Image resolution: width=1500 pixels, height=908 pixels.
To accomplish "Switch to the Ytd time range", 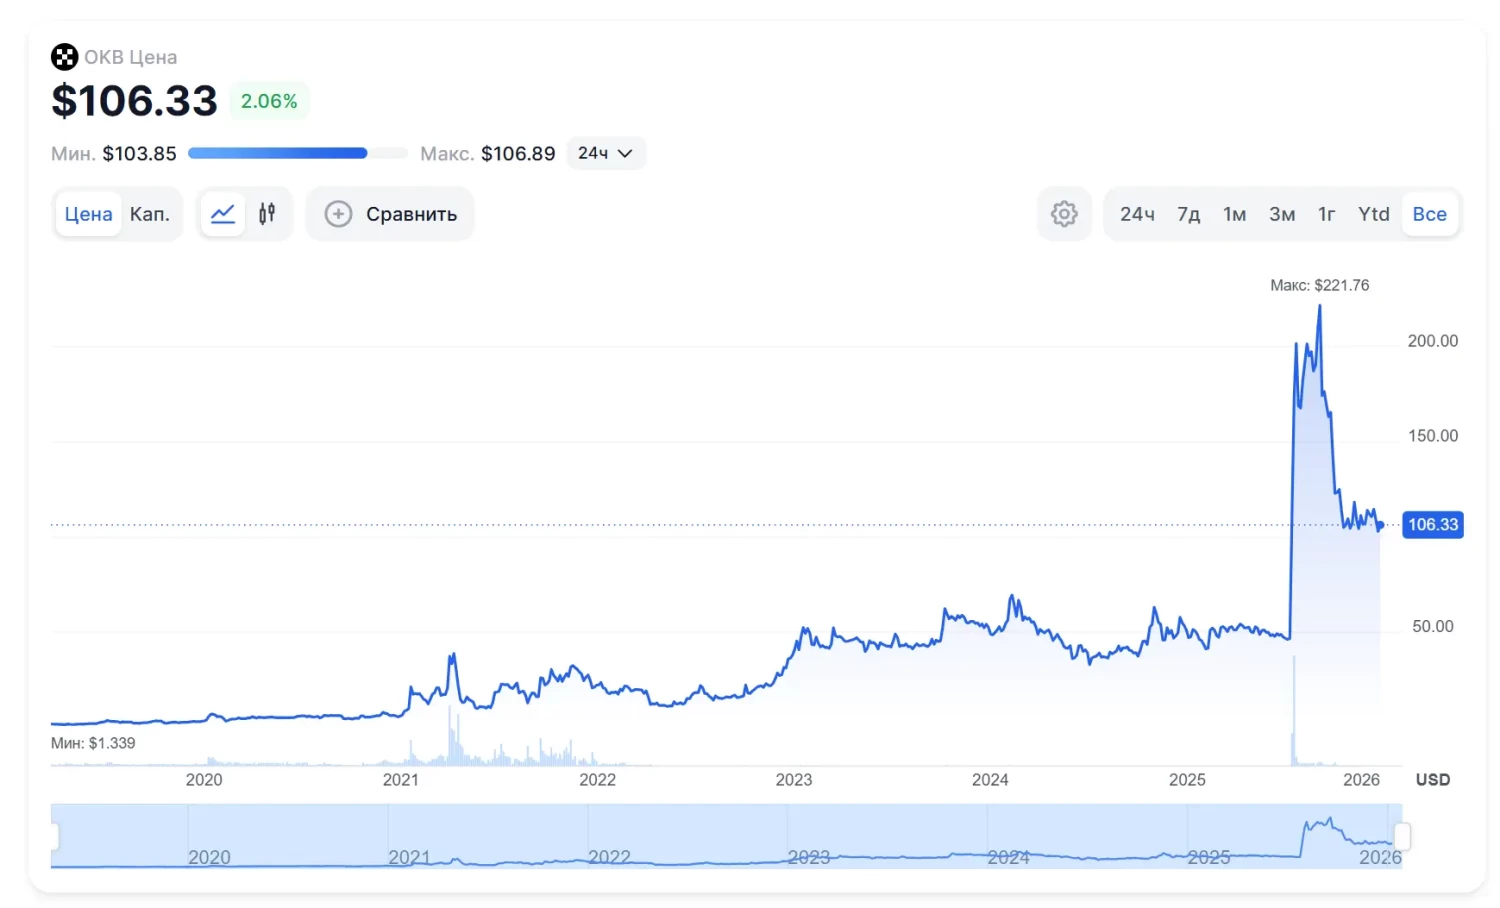I will (x=1373, y=214).
